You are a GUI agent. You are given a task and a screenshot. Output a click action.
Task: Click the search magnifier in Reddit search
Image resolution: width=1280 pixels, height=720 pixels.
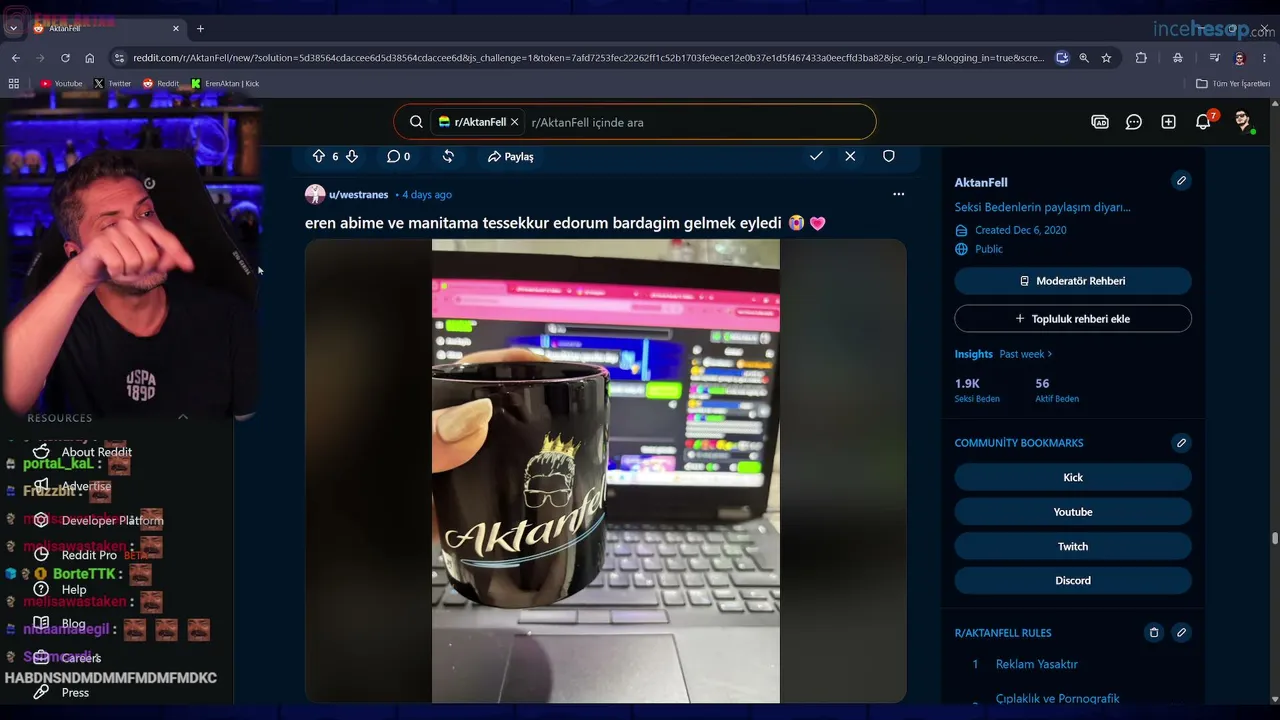click(416, 122)
